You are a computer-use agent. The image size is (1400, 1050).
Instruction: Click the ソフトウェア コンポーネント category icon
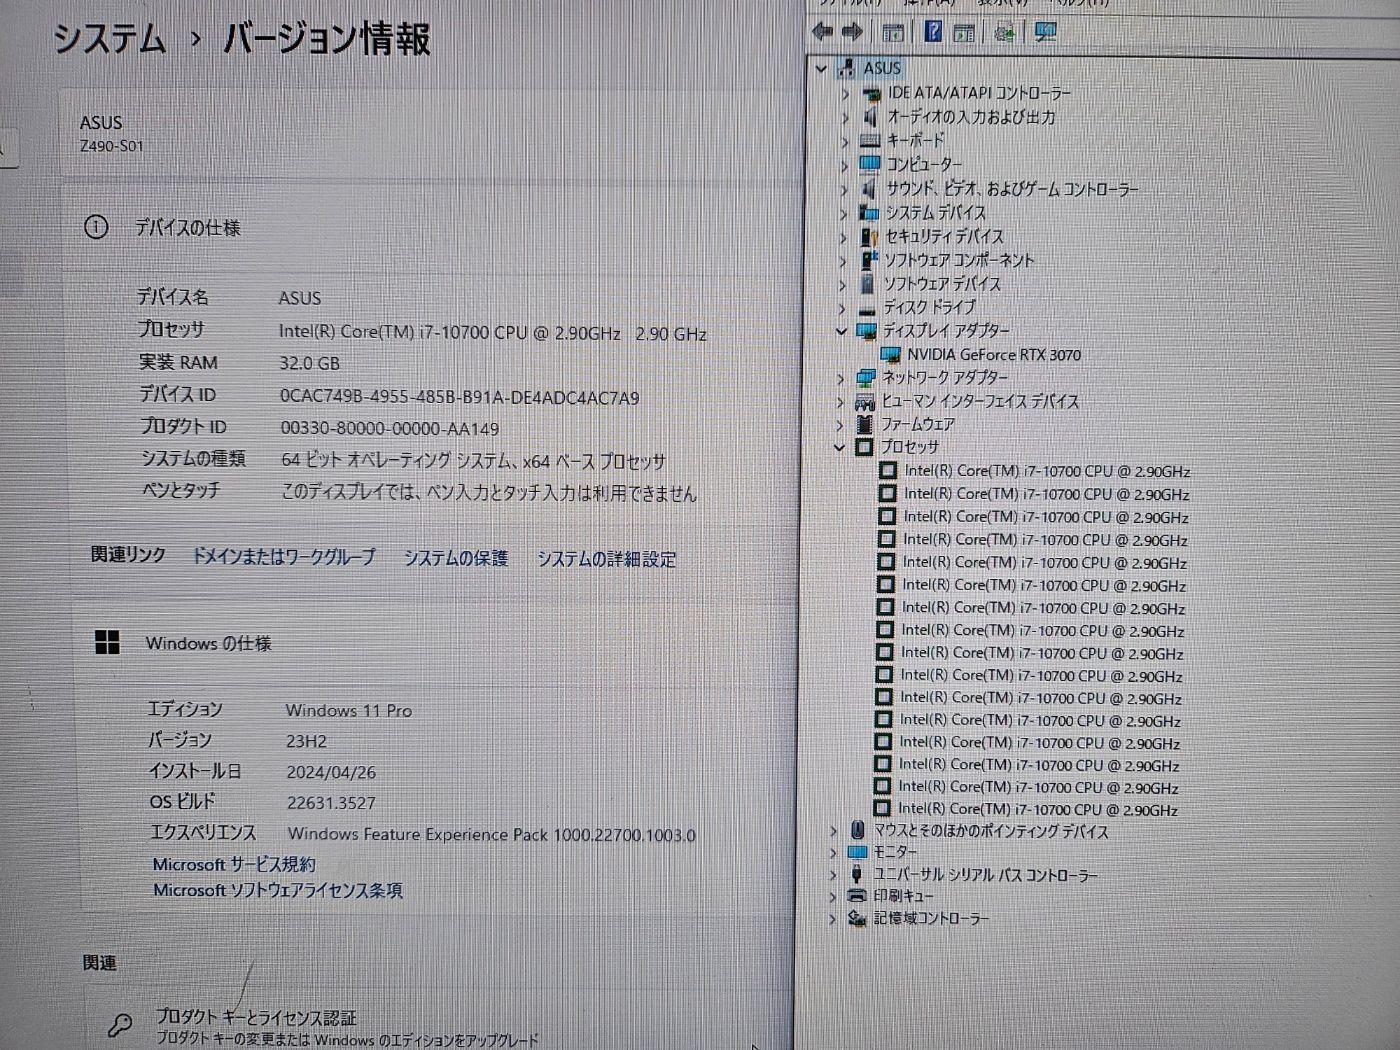click(868, 260)
